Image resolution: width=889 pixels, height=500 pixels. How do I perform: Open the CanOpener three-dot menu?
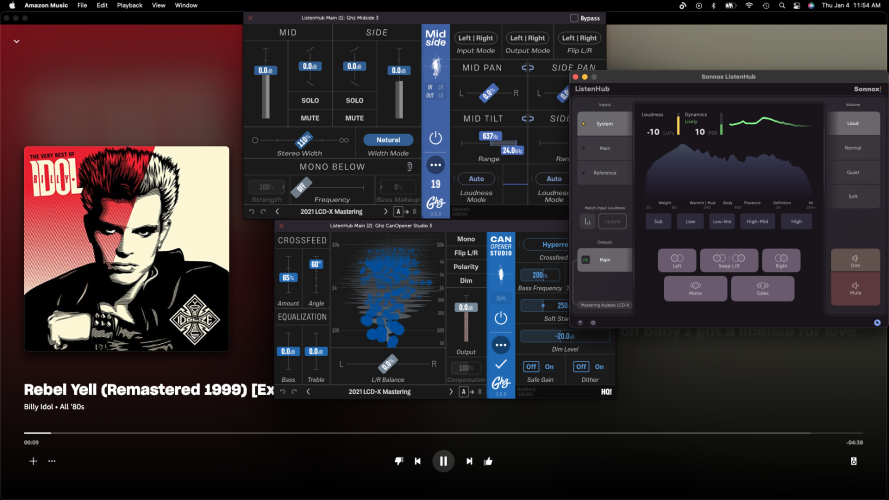coord(501,345)
